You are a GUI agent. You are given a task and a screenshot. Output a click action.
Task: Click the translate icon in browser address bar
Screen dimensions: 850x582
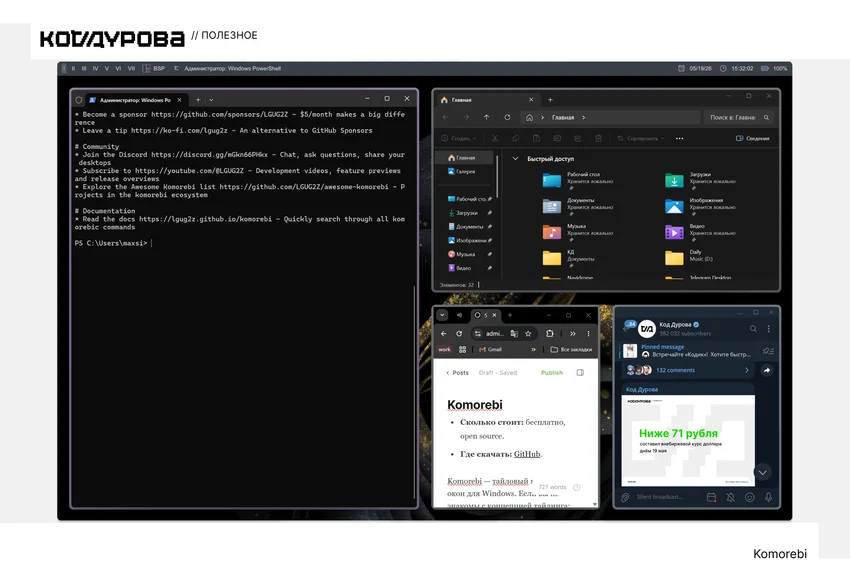514,334
